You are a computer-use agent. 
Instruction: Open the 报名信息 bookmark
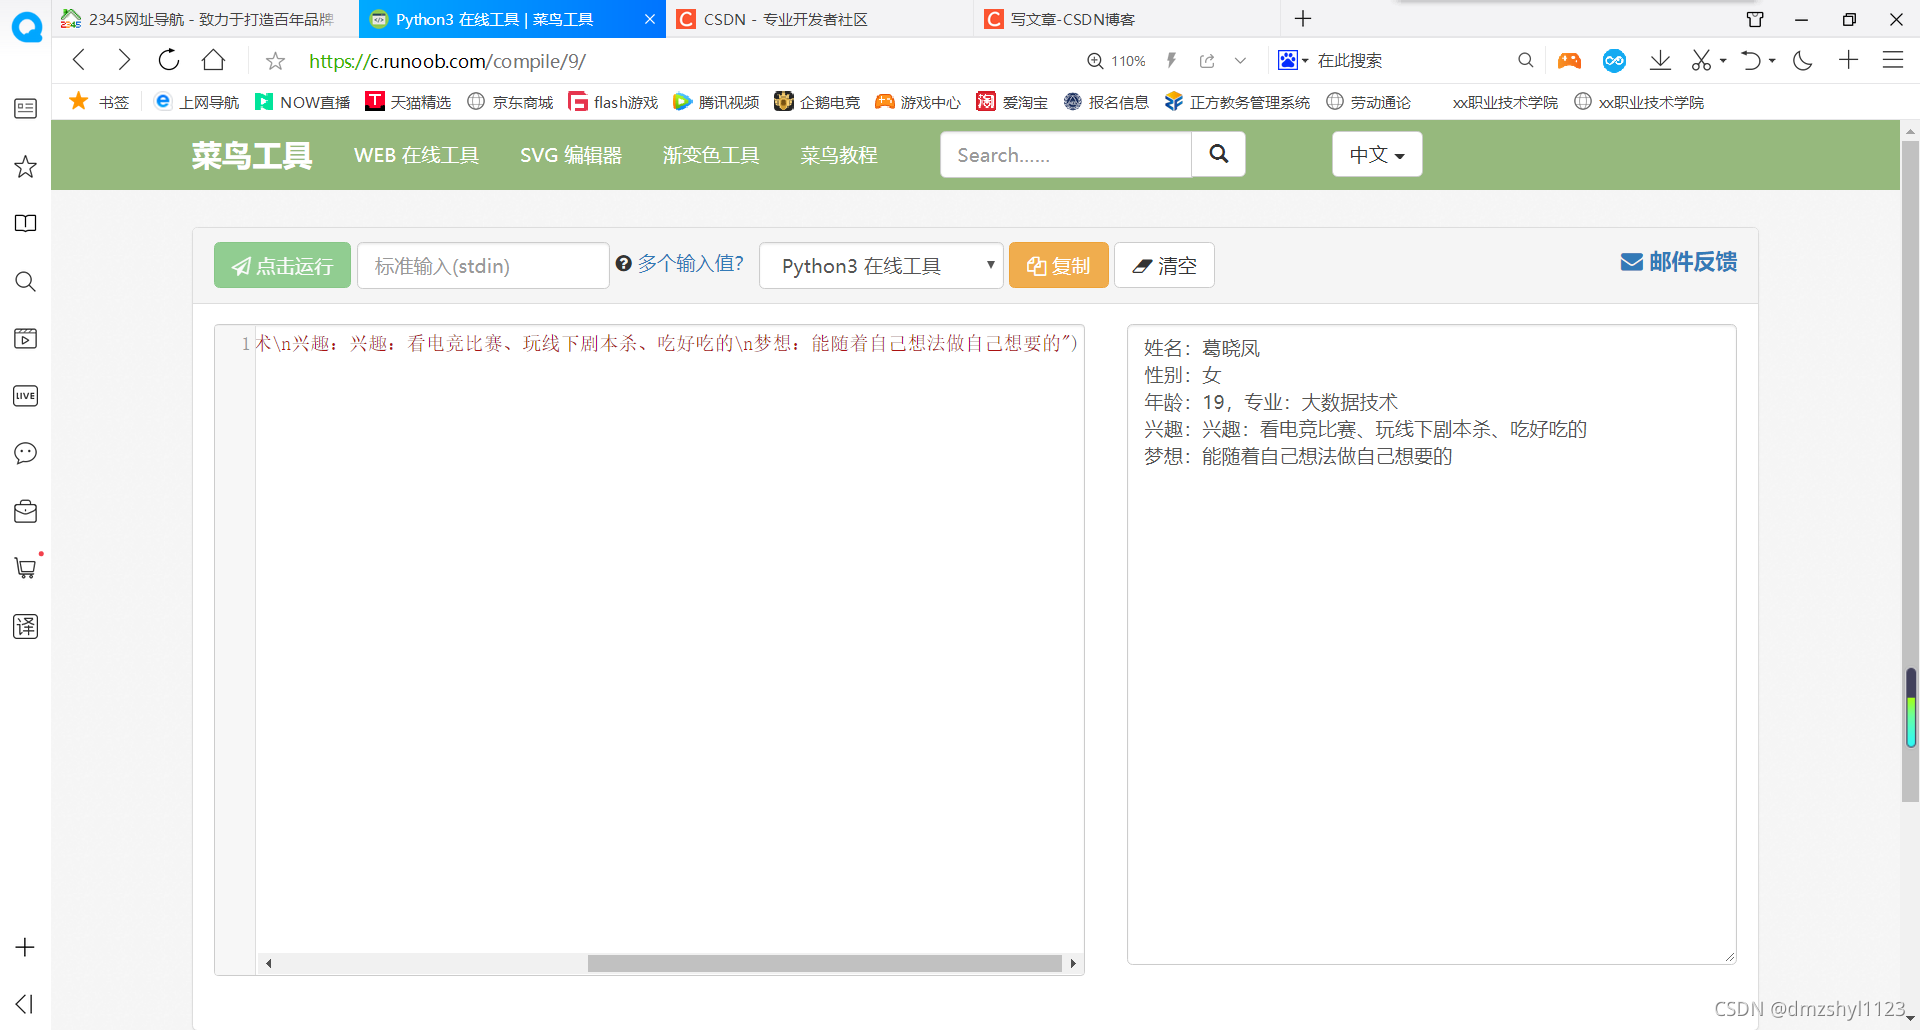(1106, 102)
